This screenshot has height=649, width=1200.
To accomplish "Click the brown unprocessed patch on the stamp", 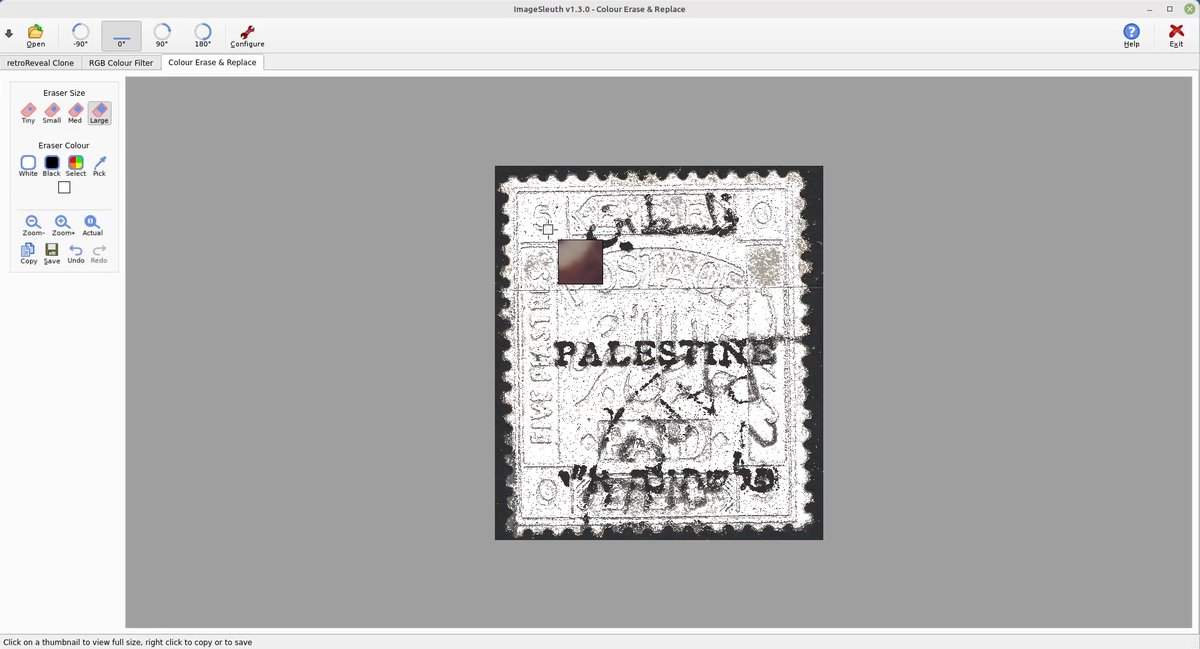I will 580,262.
